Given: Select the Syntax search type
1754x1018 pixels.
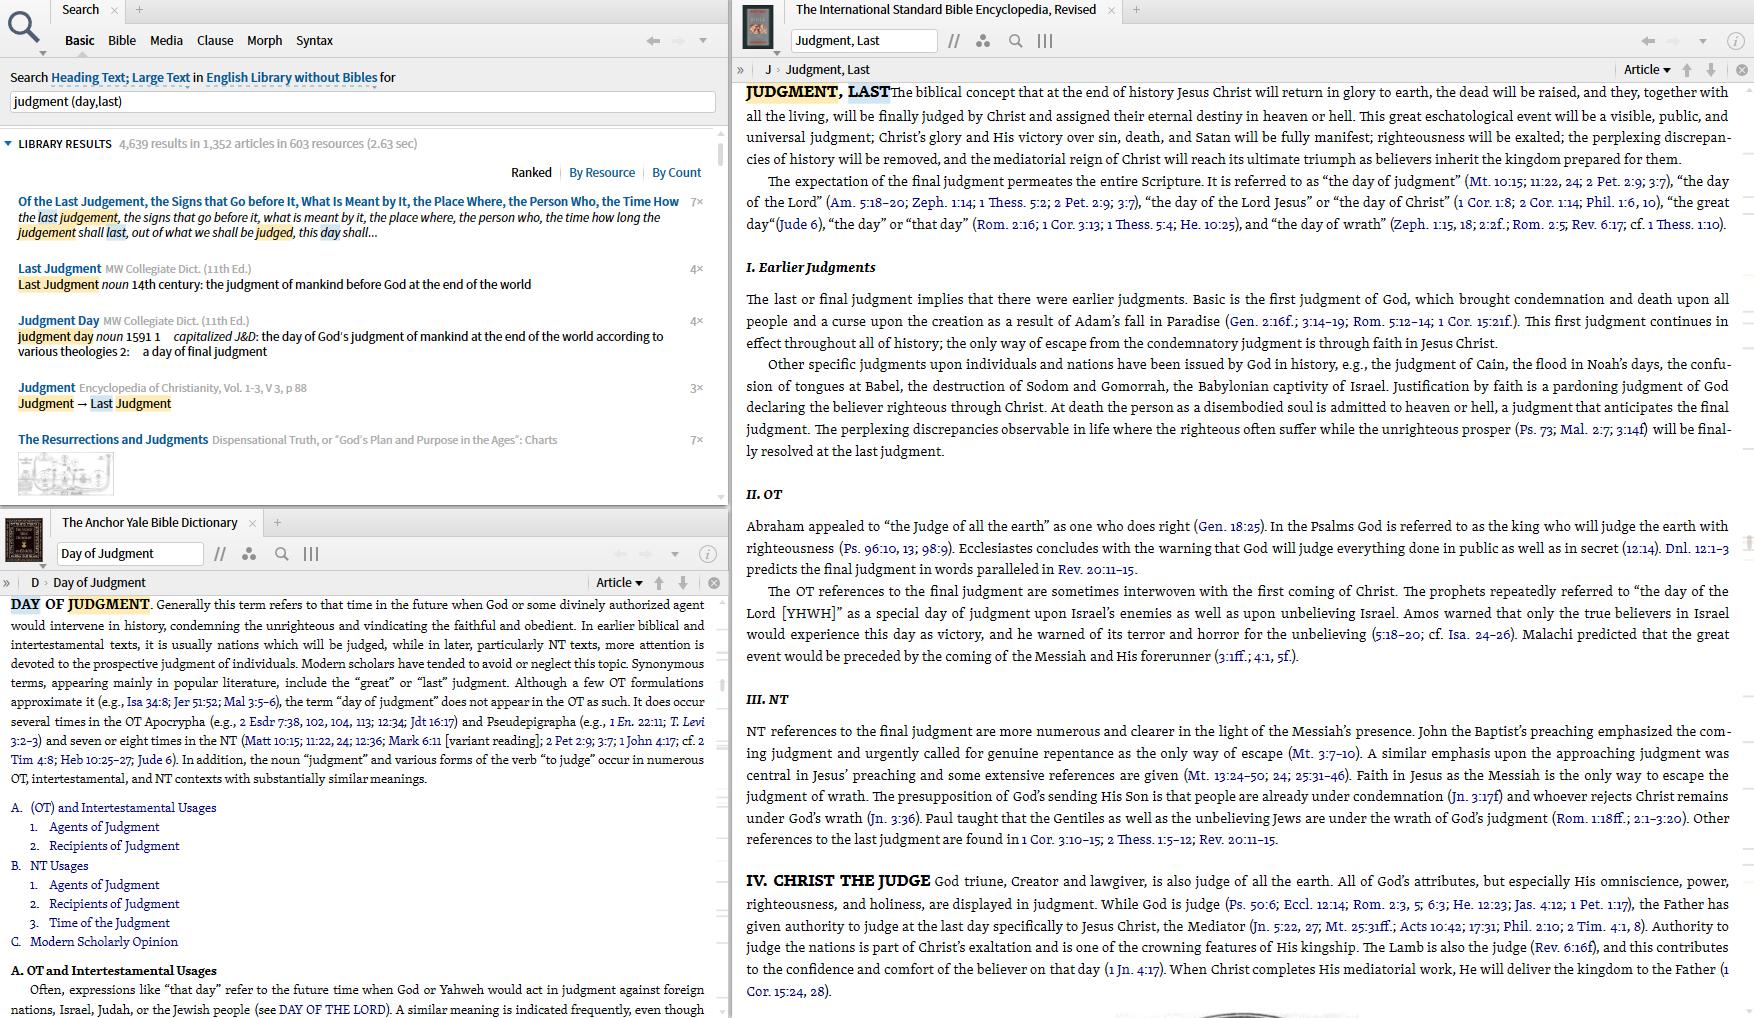Looking at the screenshot, I should coord(314,41).
